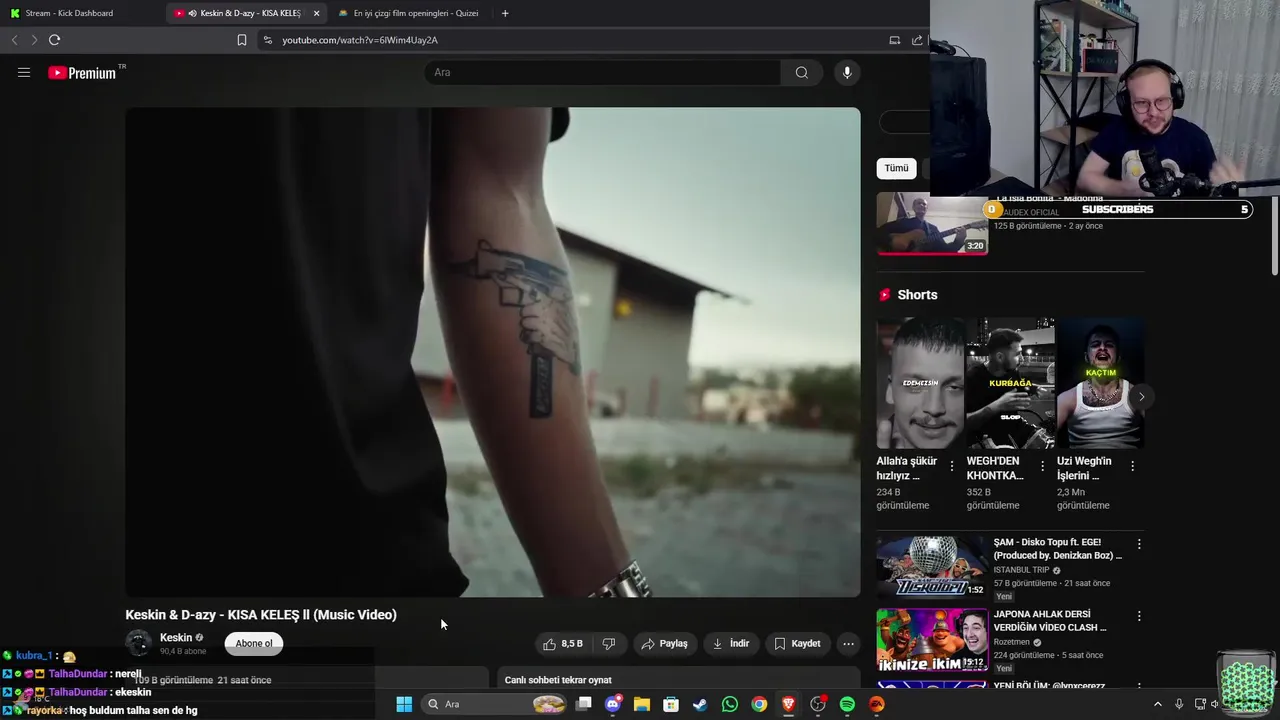Play the WEGH'DEN KHONTKA short
Screen dimensions: 1280x720
coord(1010,383)
